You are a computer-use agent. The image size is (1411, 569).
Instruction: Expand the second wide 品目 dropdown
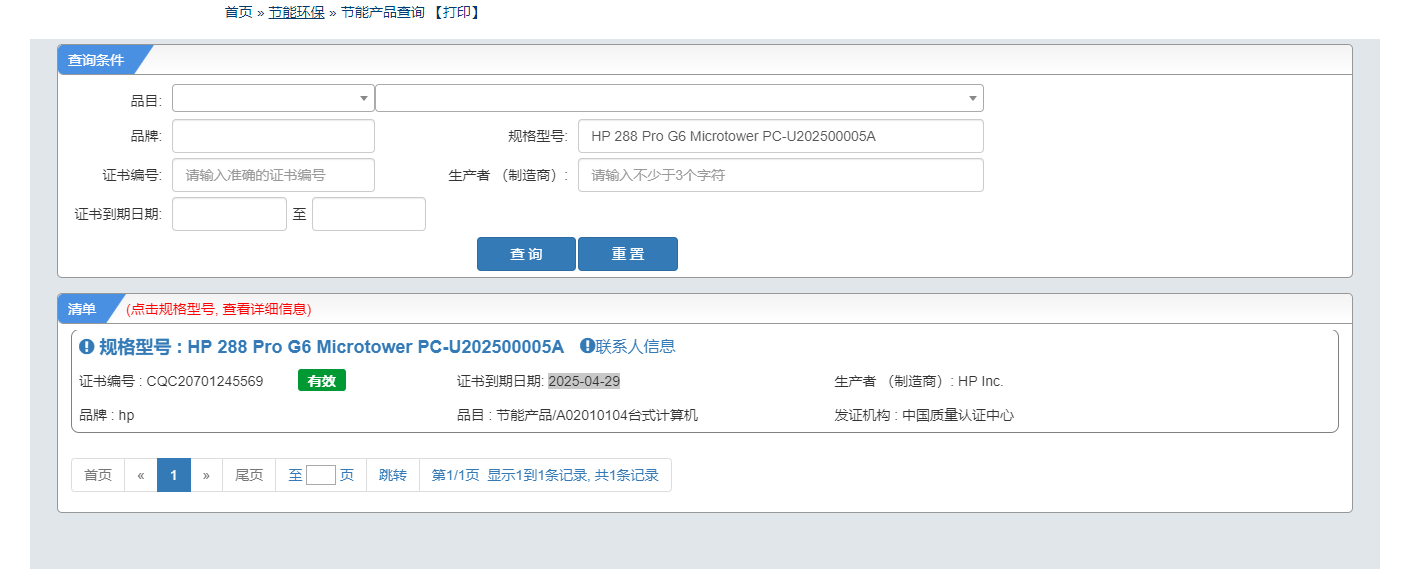point(679,98)
